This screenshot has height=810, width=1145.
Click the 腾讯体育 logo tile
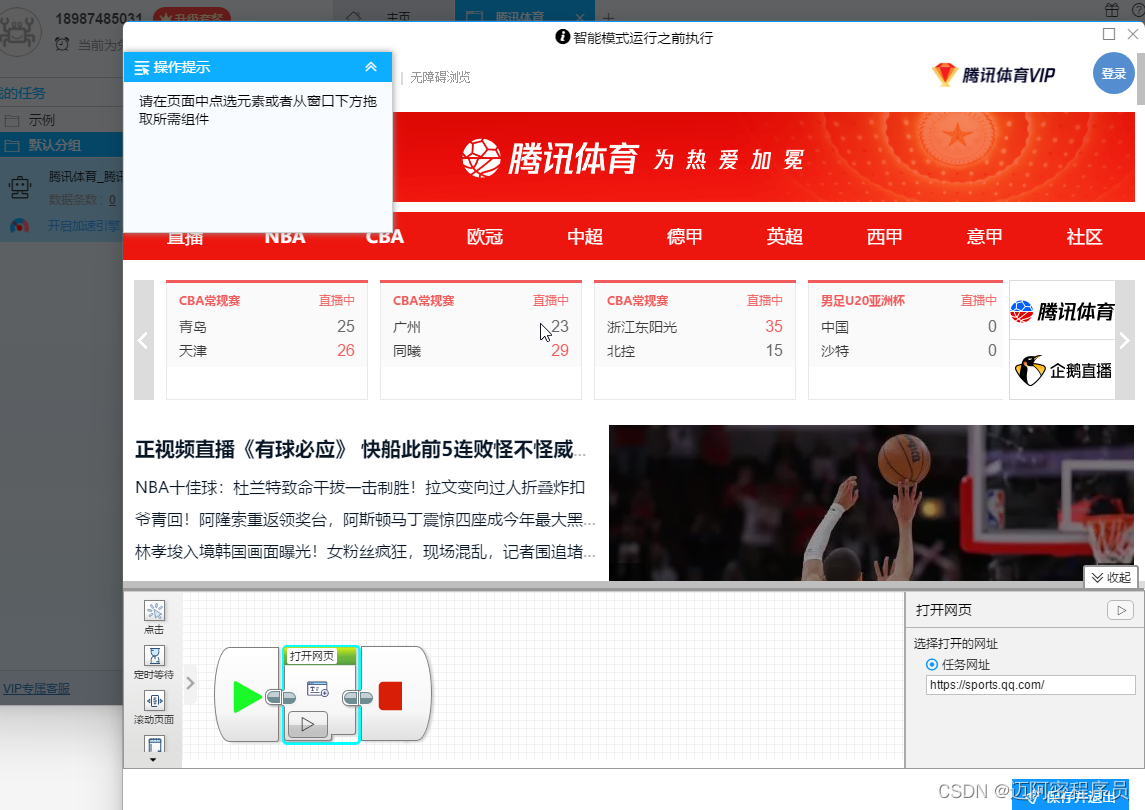1062,310
